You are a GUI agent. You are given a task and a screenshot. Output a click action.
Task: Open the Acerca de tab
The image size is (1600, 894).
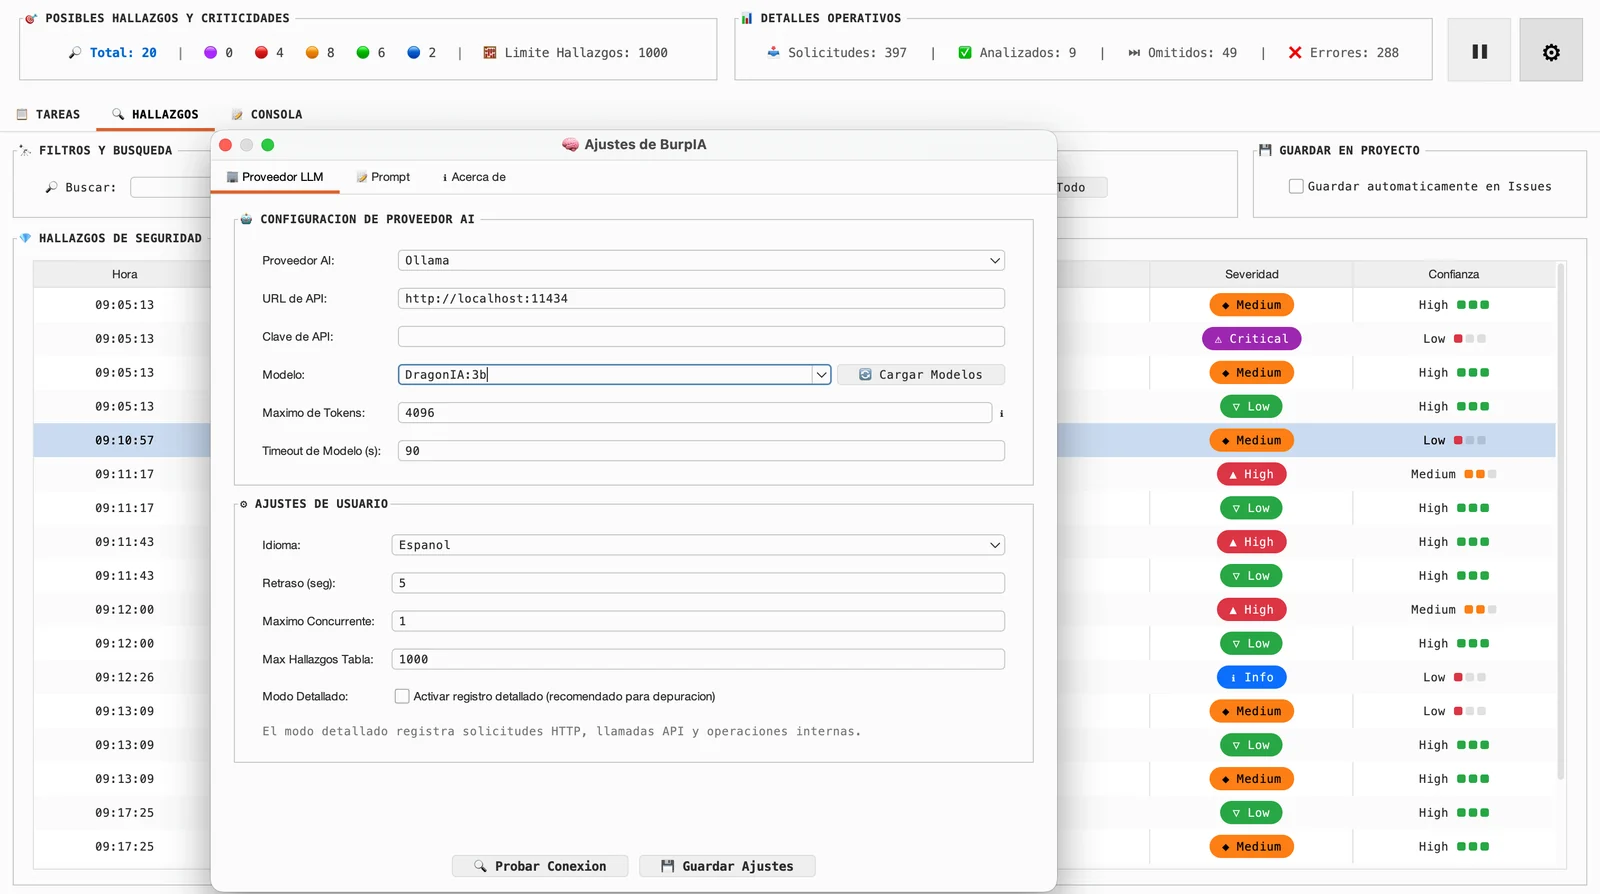pos(474,177)
